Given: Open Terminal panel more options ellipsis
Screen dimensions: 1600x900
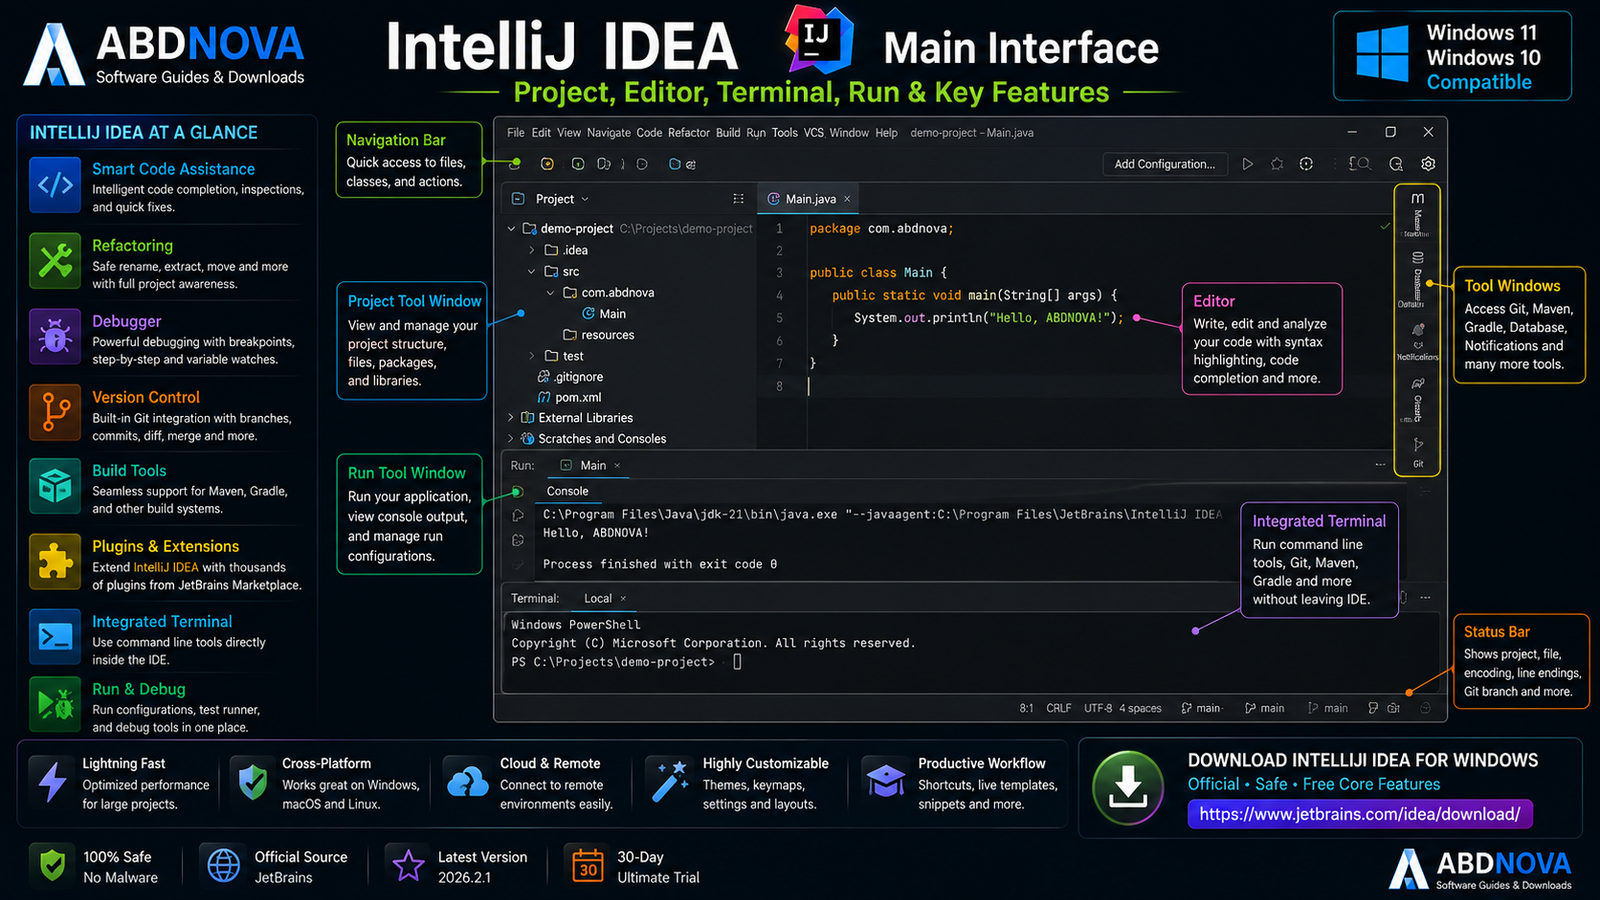Looking at the screenshot, I should tap(1425, 598).
